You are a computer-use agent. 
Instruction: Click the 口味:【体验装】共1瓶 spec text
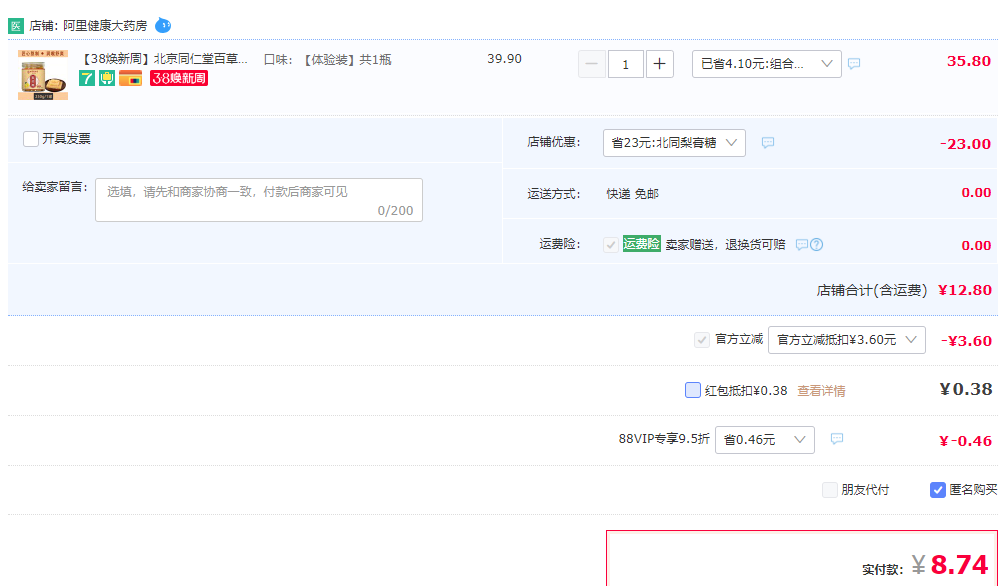[x=328, y=60]
